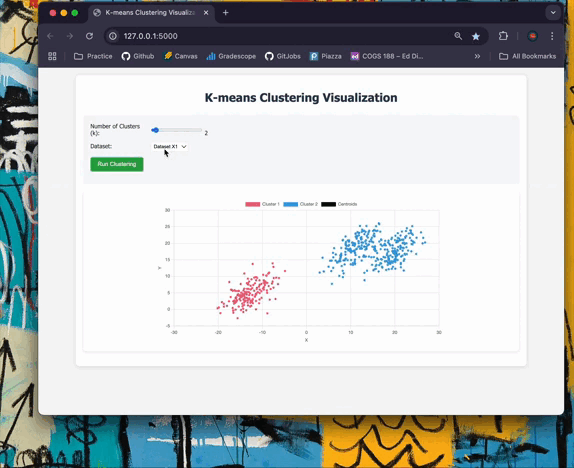This screenshot has width=574, height=468.
Task: Open a new tab with the plus button
Action: (x=226, y=12)
